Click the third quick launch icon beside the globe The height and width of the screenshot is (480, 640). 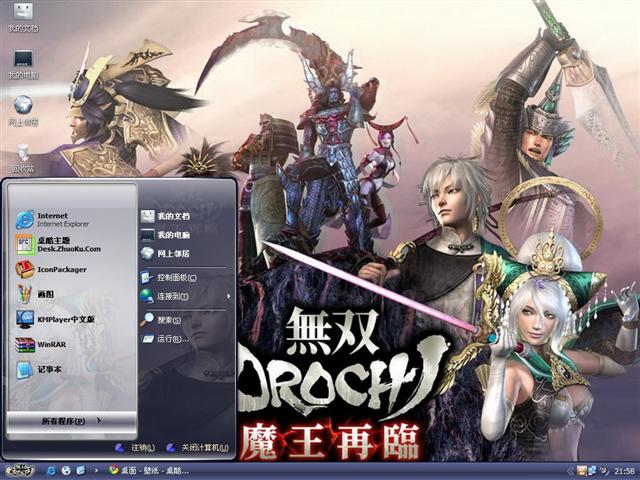click(81, 471)
